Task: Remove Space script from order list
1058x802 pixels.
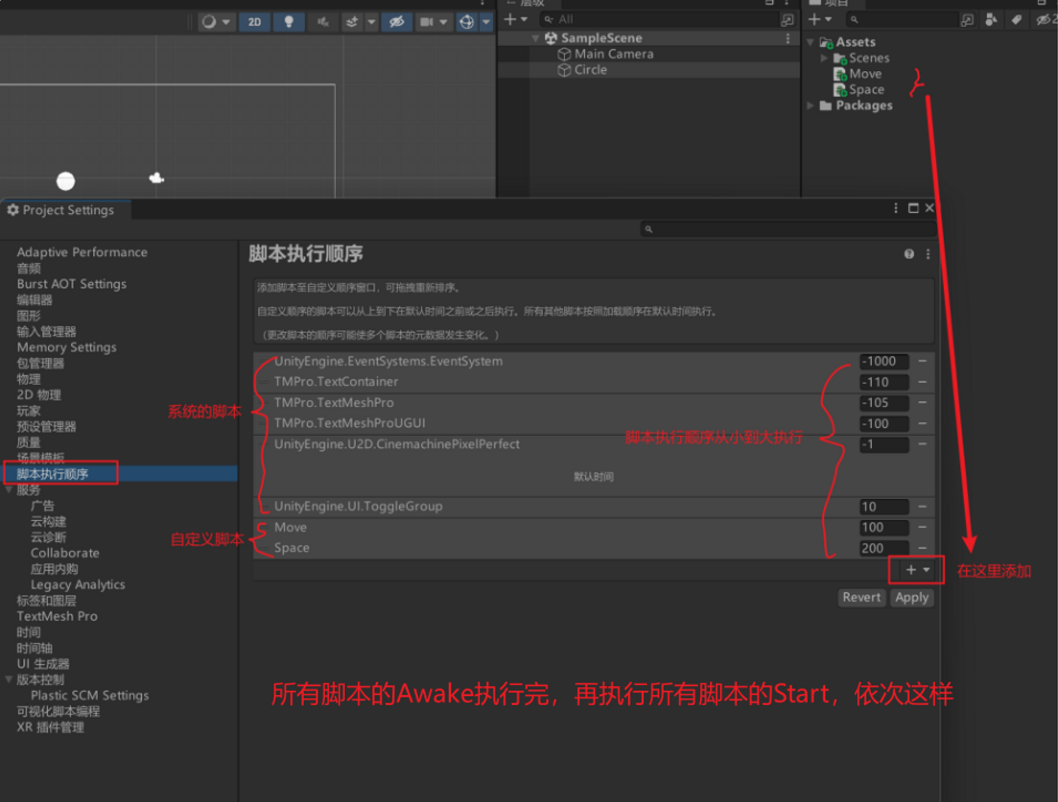Action: pyautogui.click(x=922, y=548)
